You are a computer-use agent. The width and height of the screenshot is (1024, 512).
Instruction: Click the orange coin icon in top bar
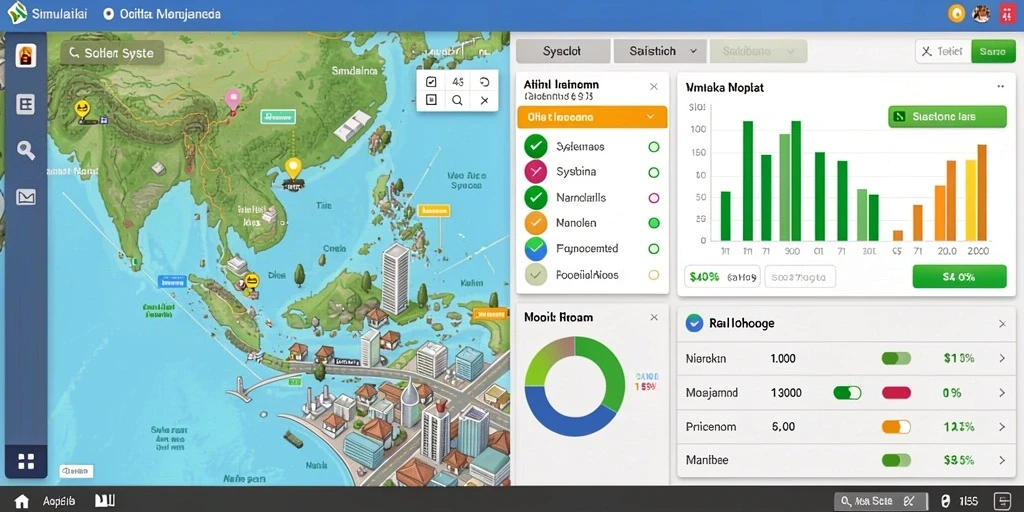pyautogui.click(x=956, y=14)
